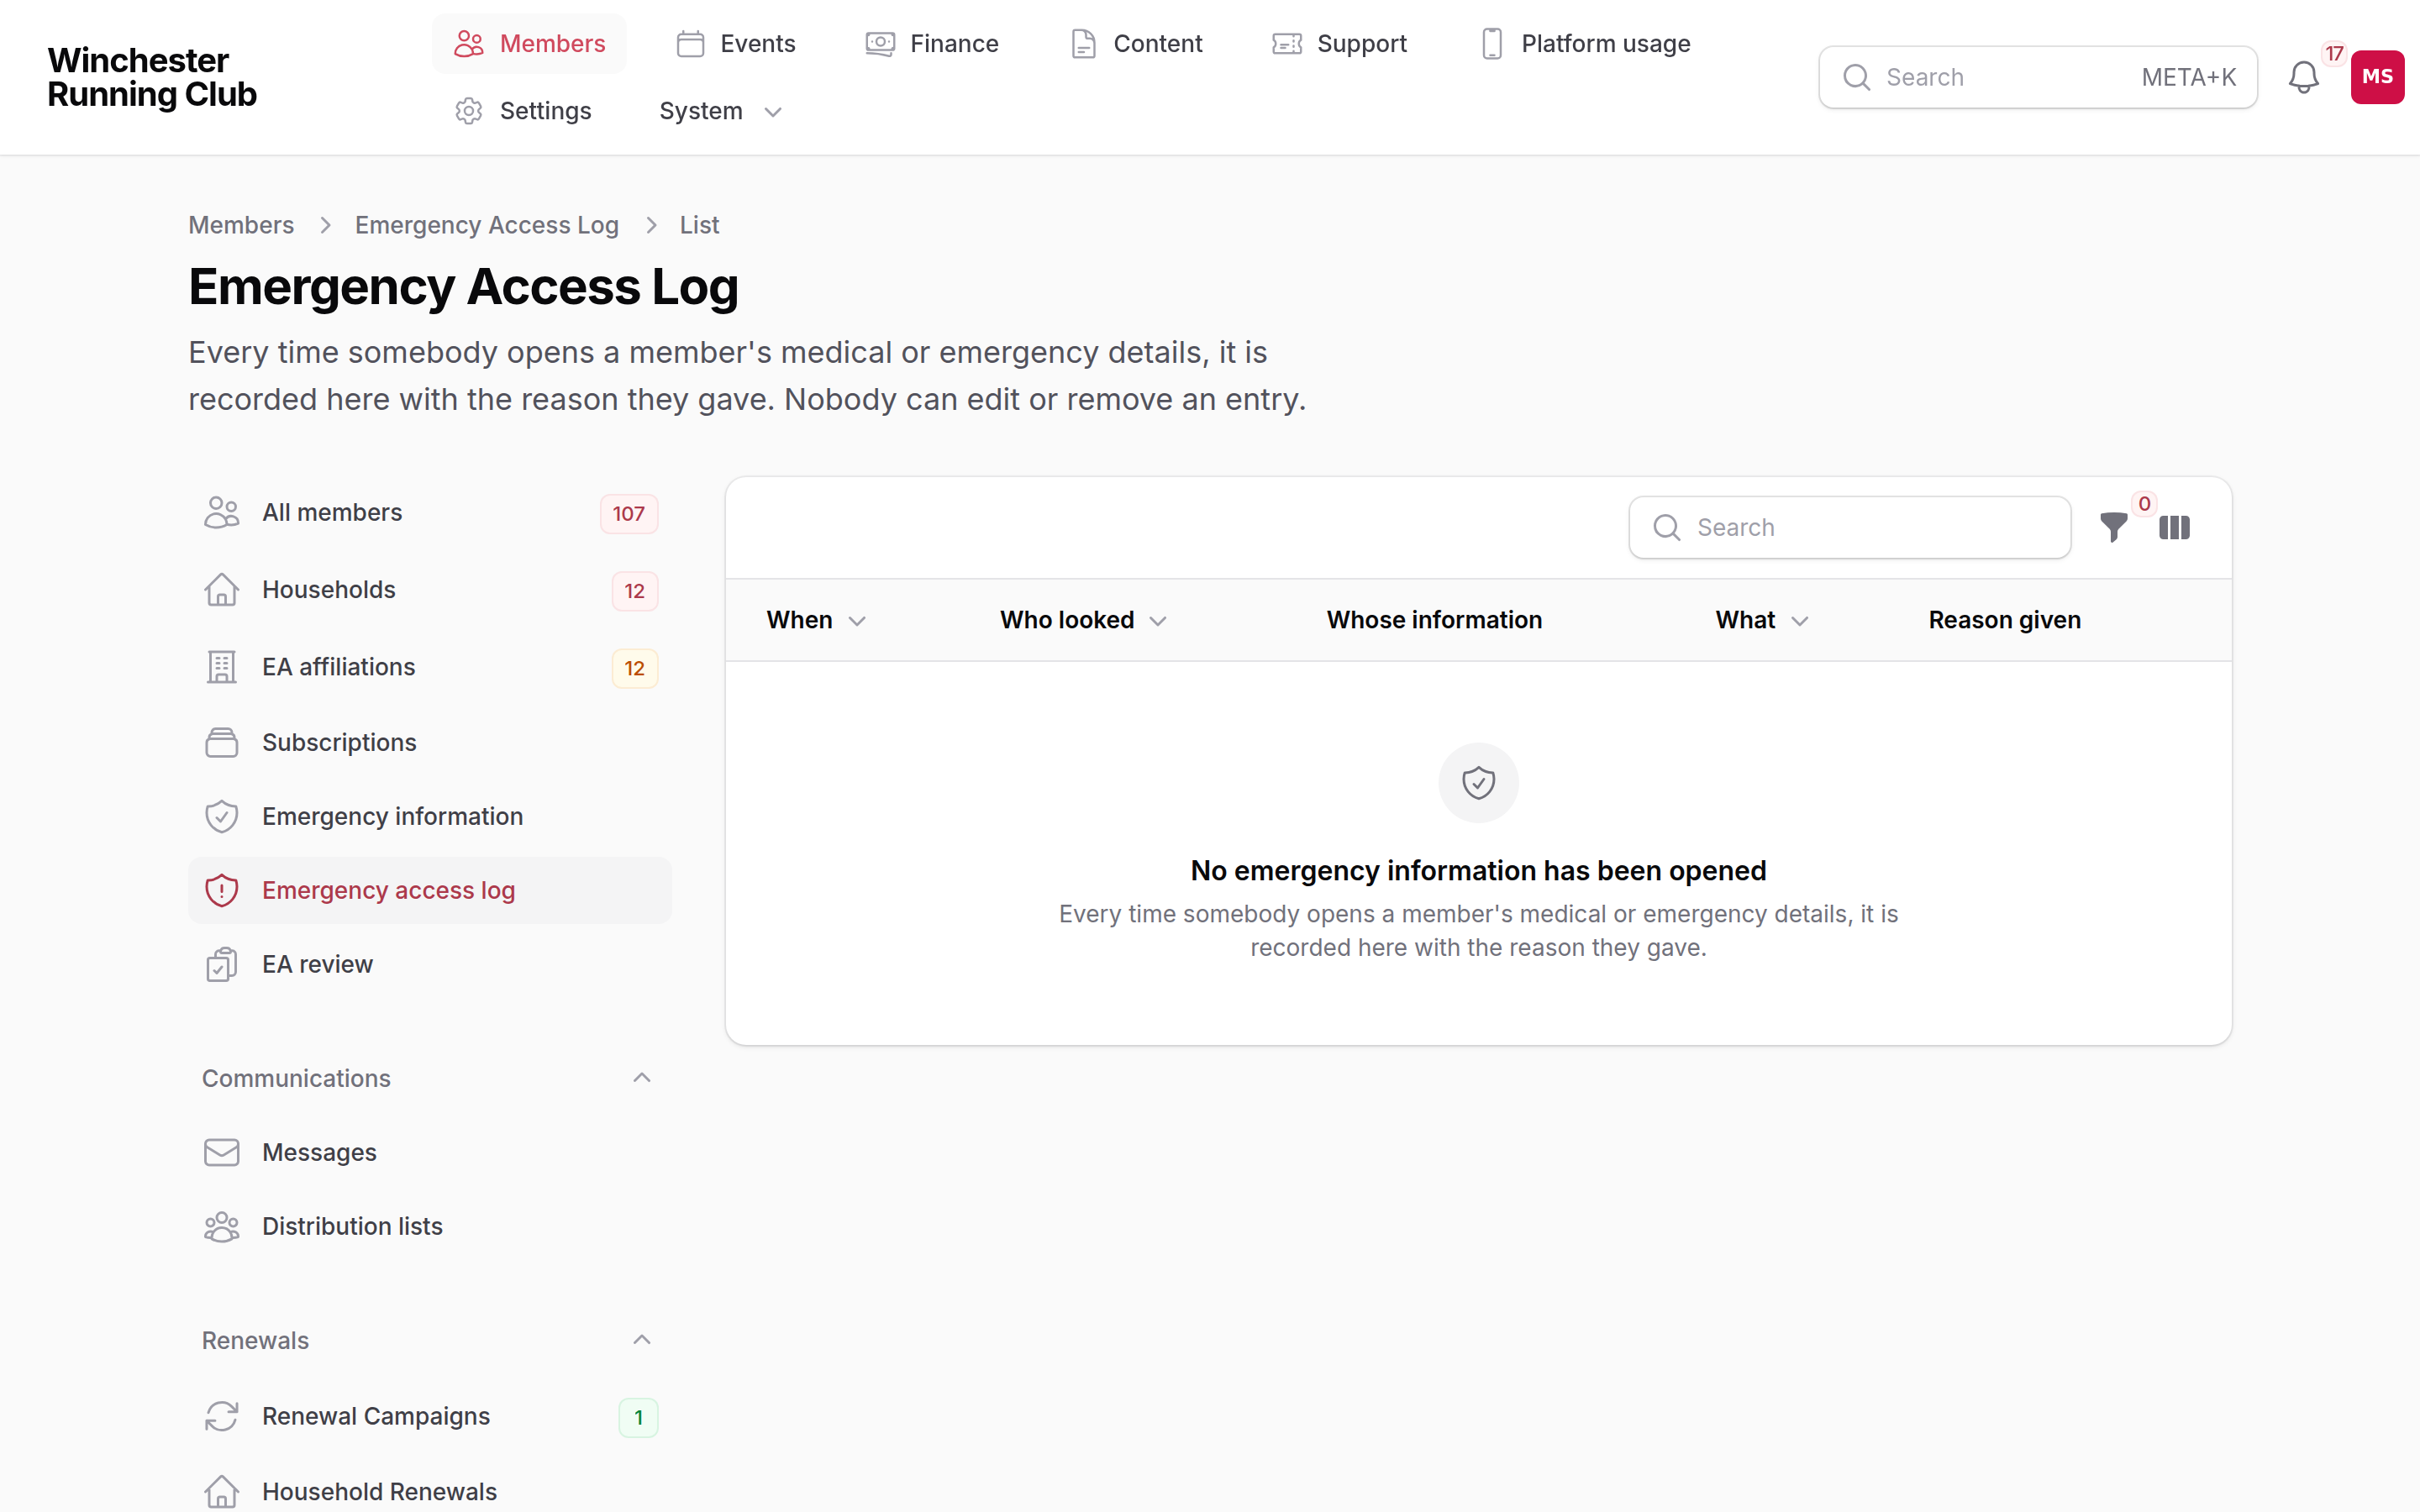Sort by Who looked column
This screenshot has height=1512, width=2420.
(1083, 620)
